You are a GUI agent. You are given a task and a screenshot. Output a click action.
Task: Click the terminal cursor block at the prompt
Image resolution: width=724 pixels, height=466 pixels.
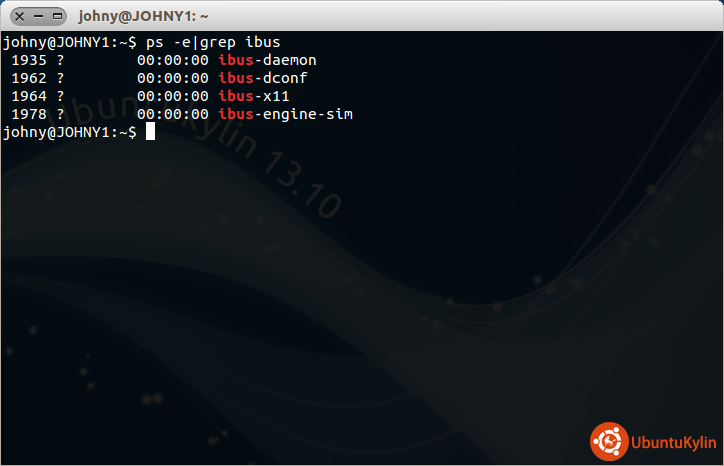coord(150,133)
